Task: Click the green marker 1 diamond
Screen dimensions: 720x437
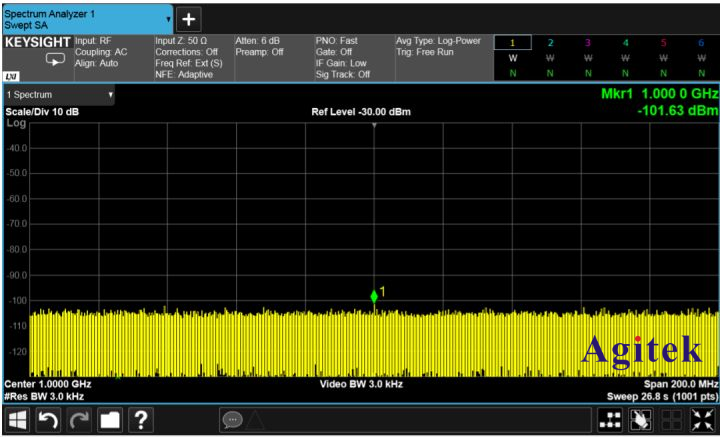Action: coord(374,296)
